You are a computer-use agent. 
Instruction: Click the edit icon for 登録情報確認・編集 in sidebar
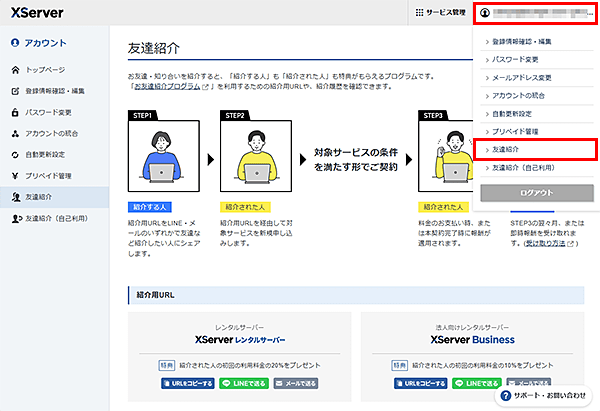pos(15,91)
